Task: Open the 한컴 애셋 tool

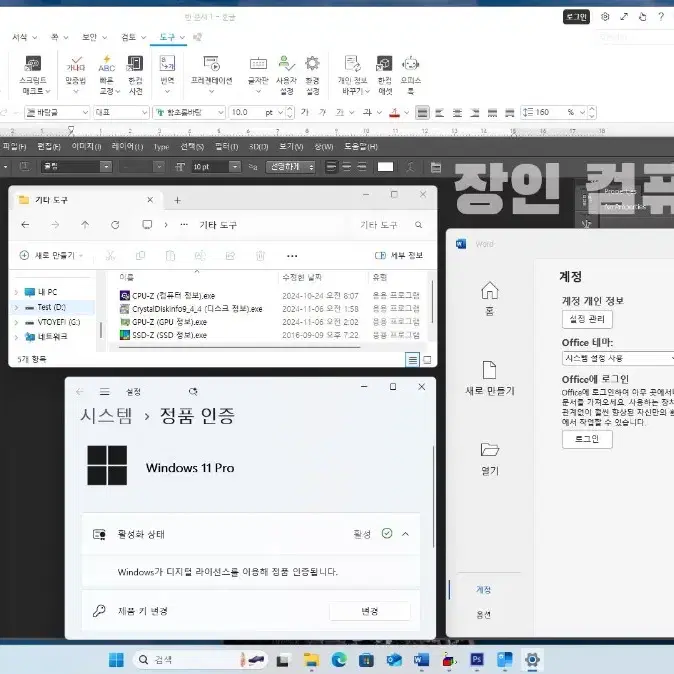Action: tap(385, 75)
